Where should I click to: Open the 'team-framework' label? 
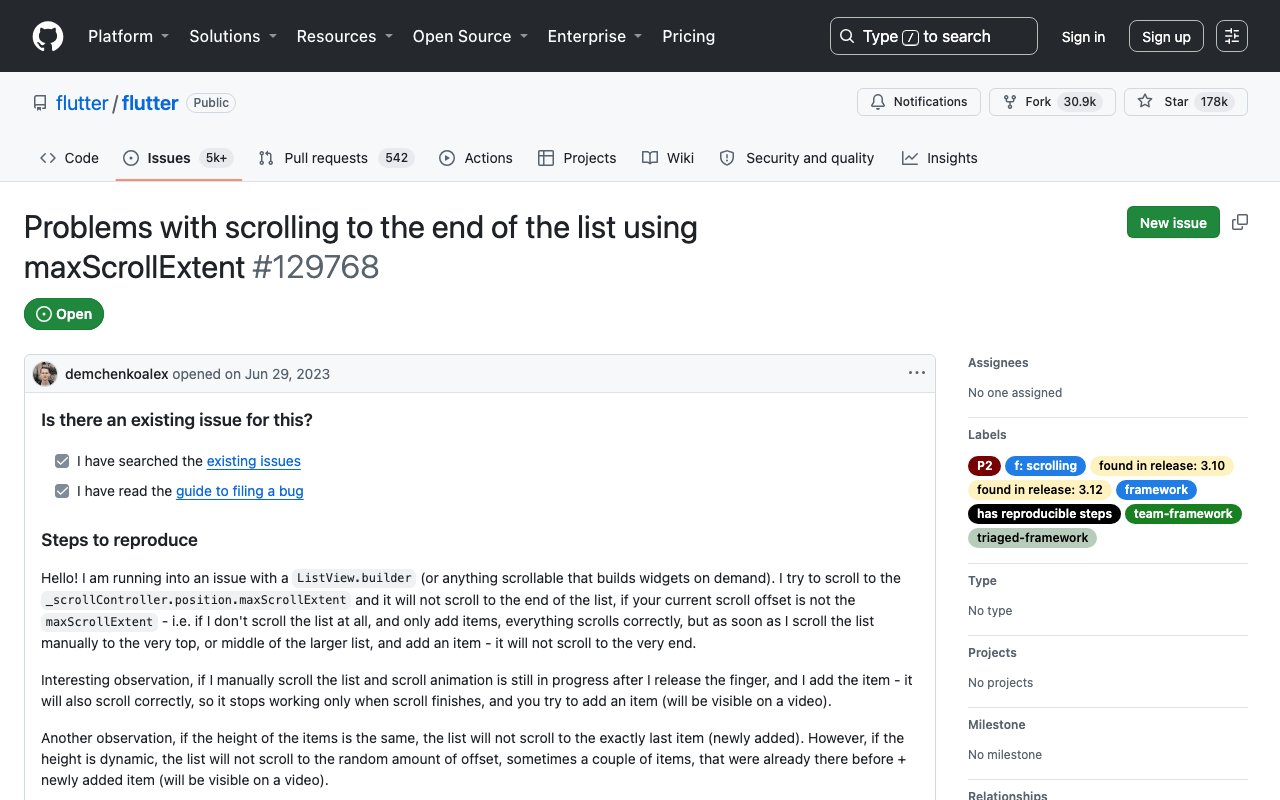tap(1183, 514)
